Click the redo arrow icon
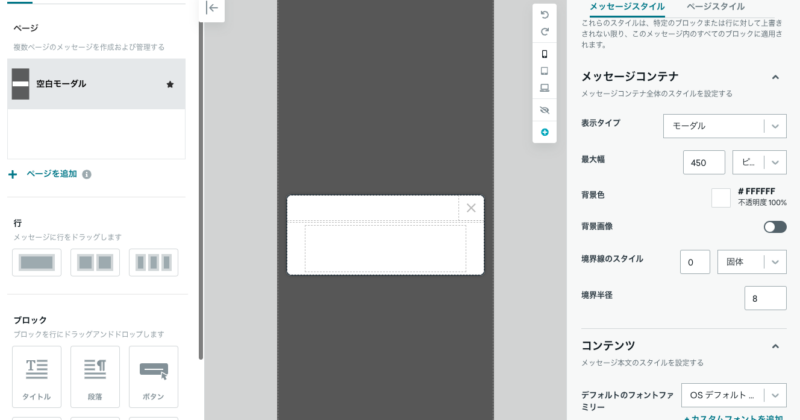800x420 pixels. point(544,32)
